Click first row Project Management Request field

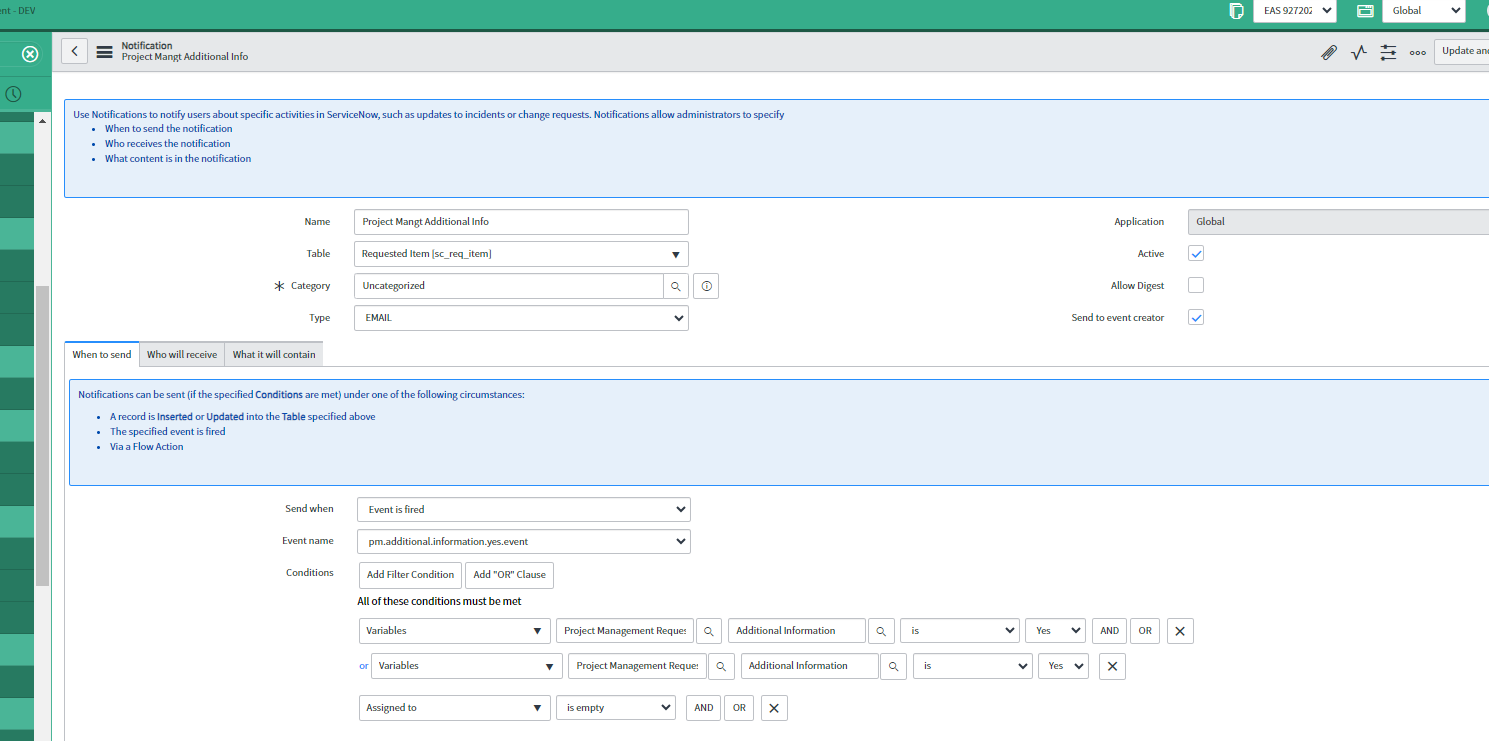click(x=625, y=631)
